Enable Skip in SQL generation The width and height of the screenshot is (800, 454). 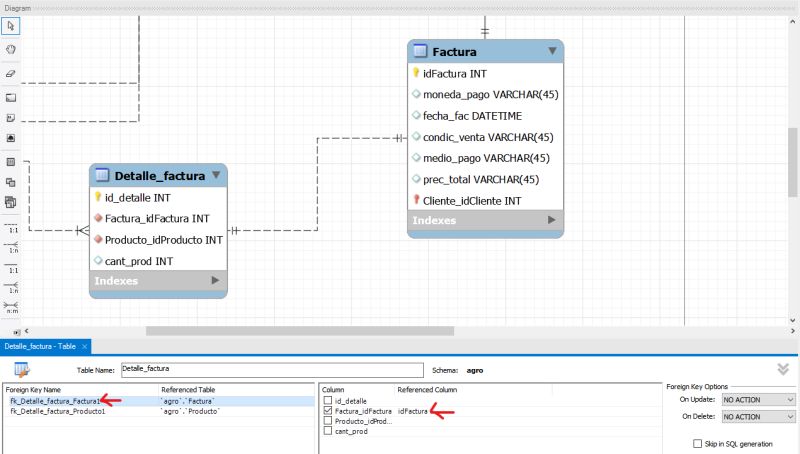[697, 443]
